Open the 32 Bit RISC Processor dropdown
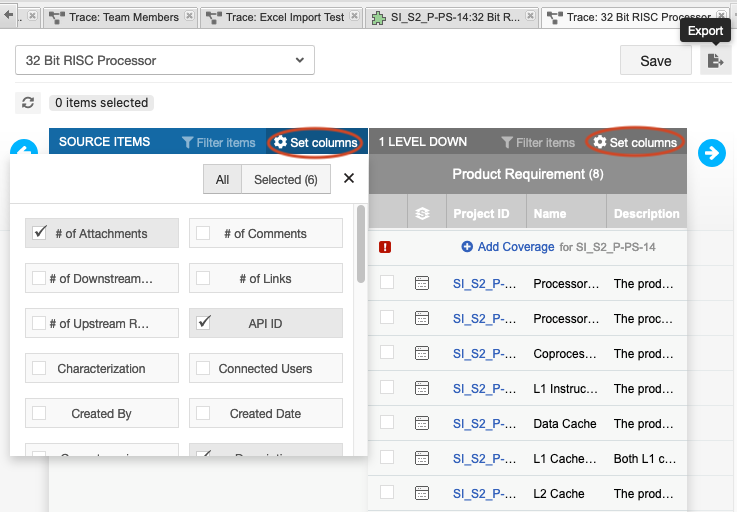This screenshot has height=512, width=737. point(165,60)
